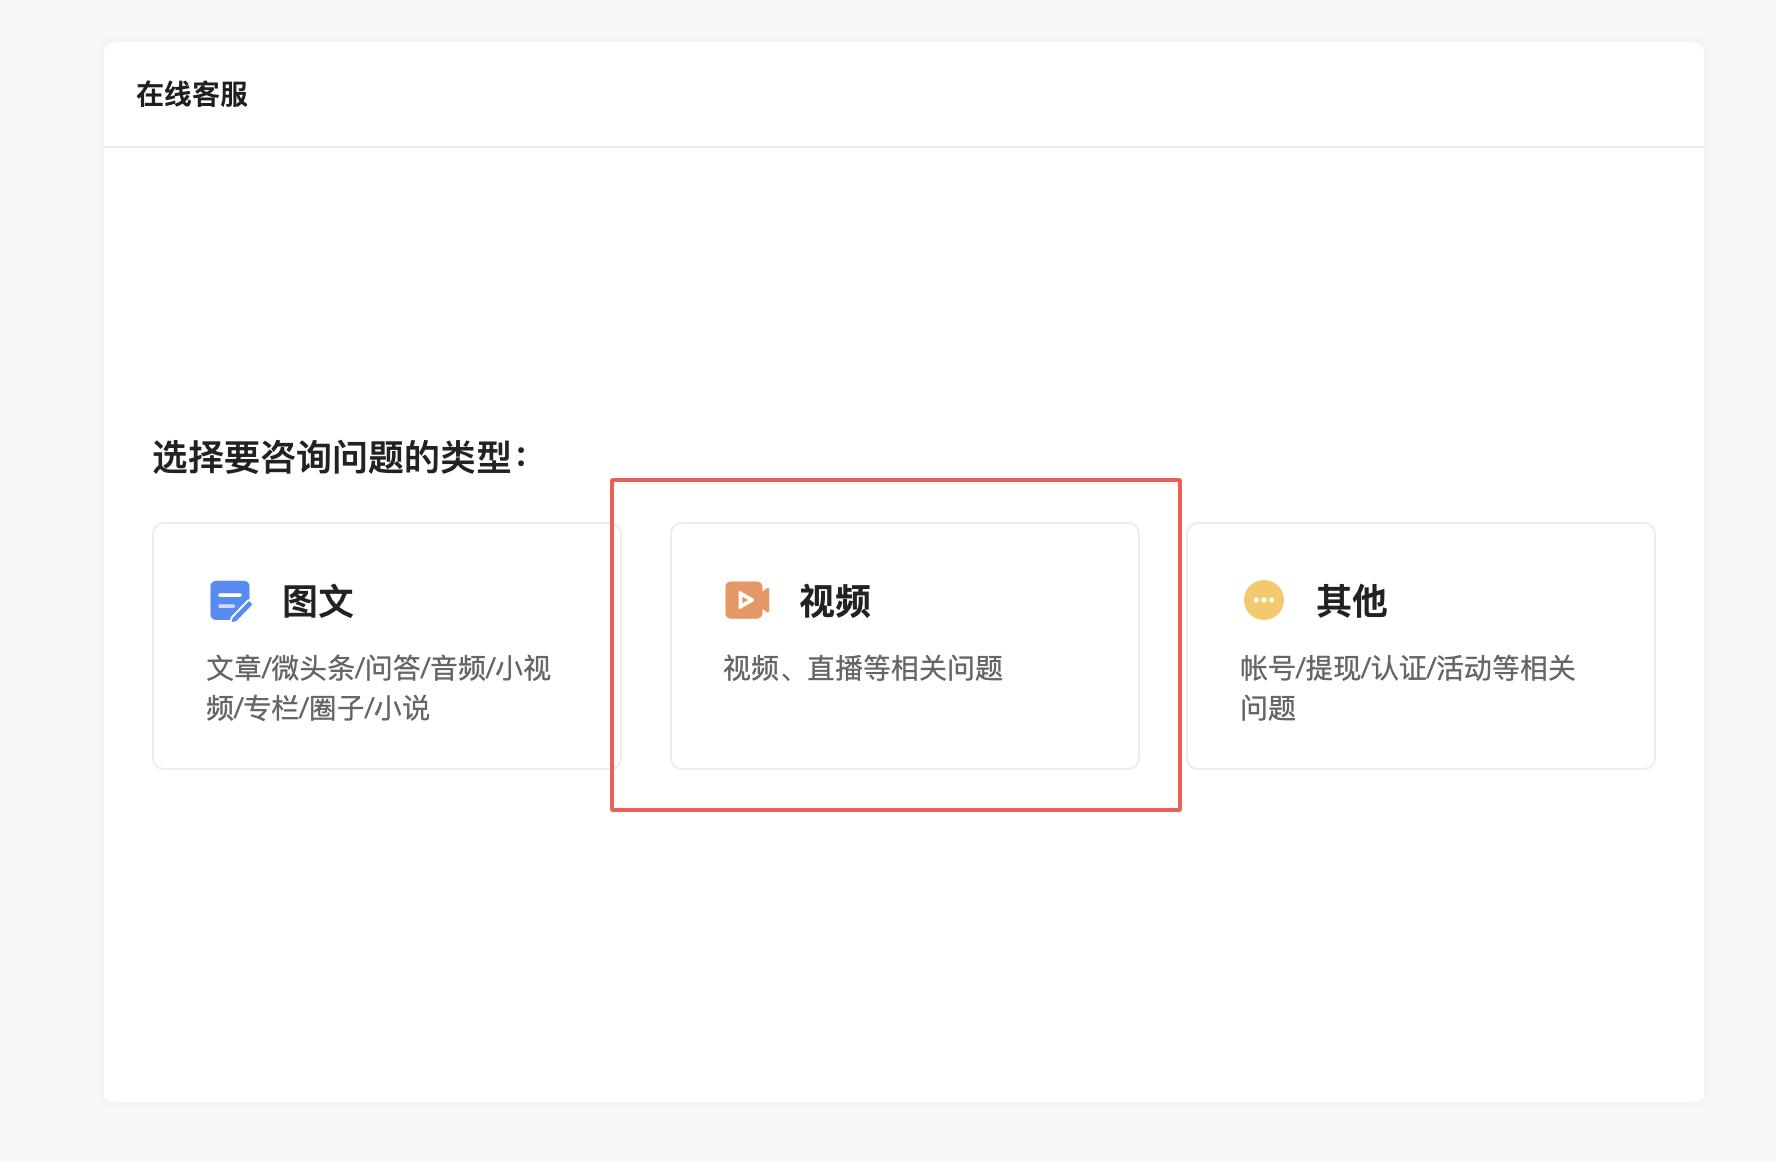Click the 图文 title text
The height and width of the screenshot is (1162, 1776).
click(x=320, y=600)
